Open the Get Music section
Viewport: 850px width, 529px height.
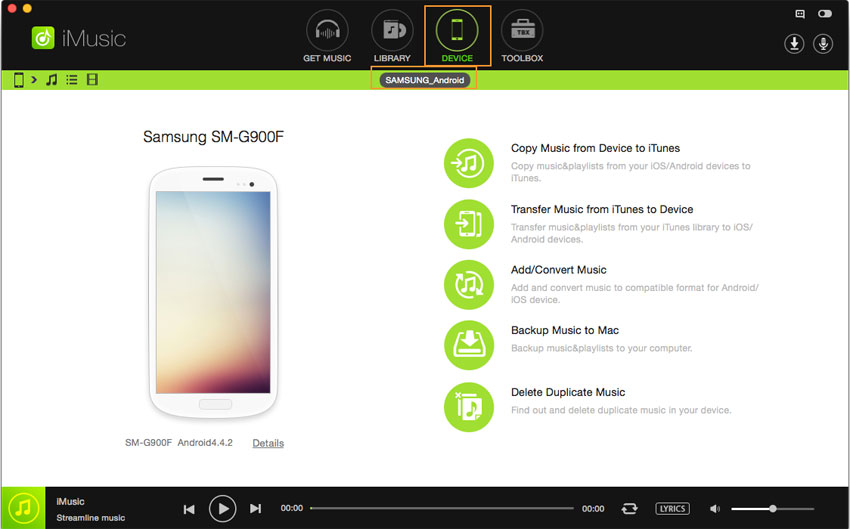(327, 34)
